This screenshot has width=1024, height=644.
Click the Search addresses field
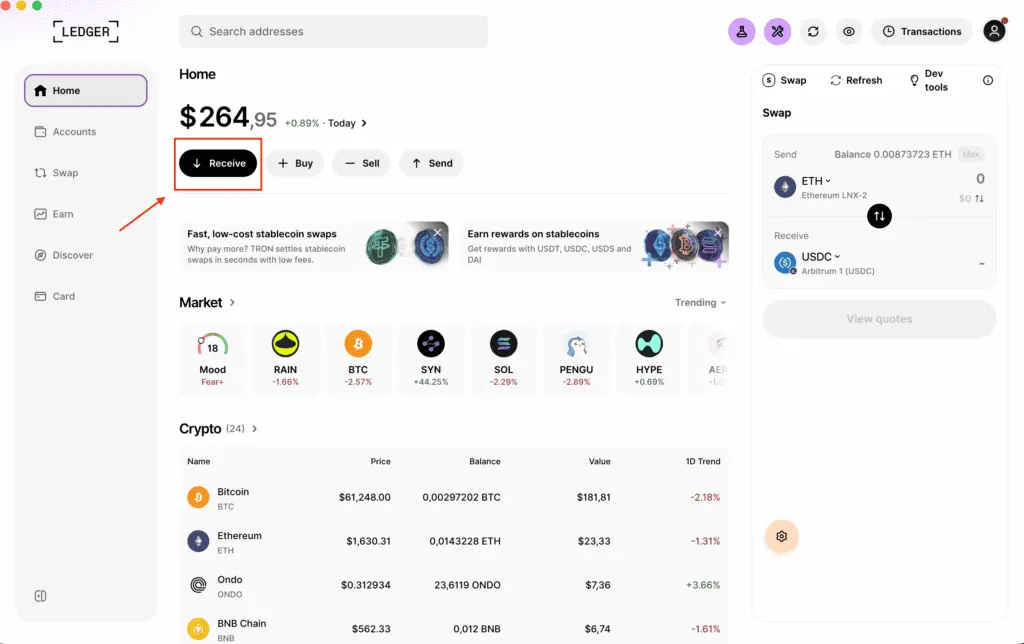click(x=333, y=31)
